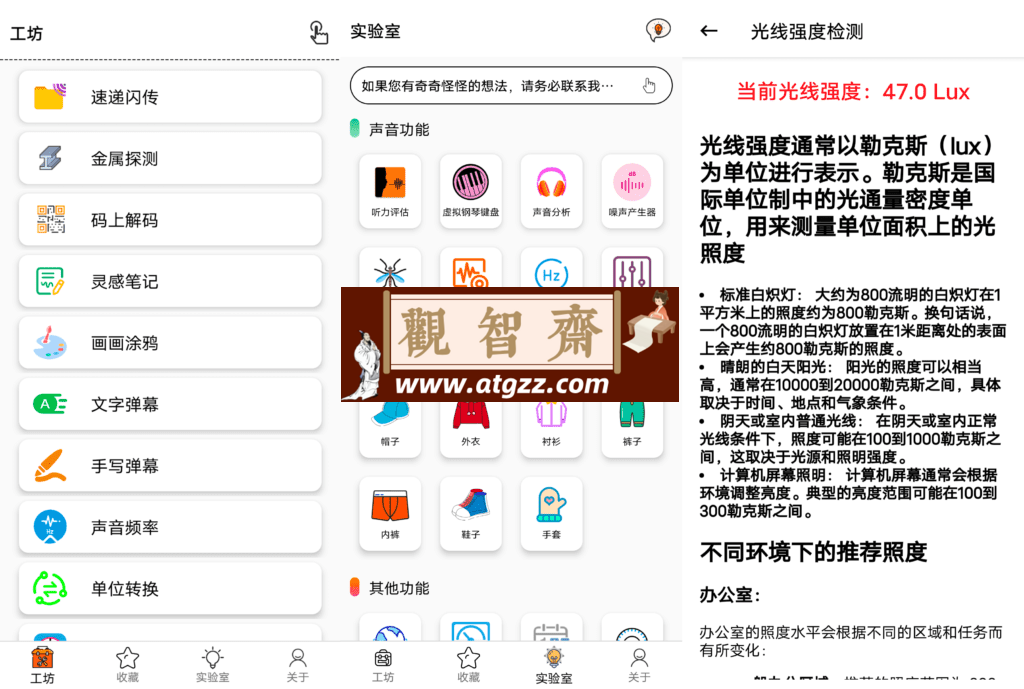Open 文字弹幕 text banner tool
Image resolution: width=1024 pixels, height=689 pixels.
(x=170, y=404)
